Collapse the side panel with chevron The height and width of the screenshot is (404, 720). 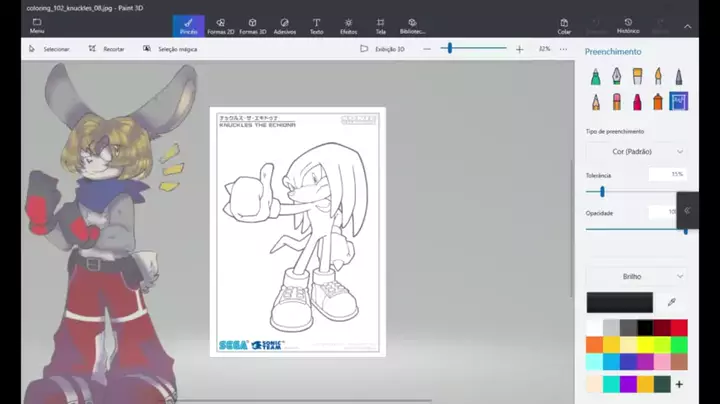click(x=687, y=210)
